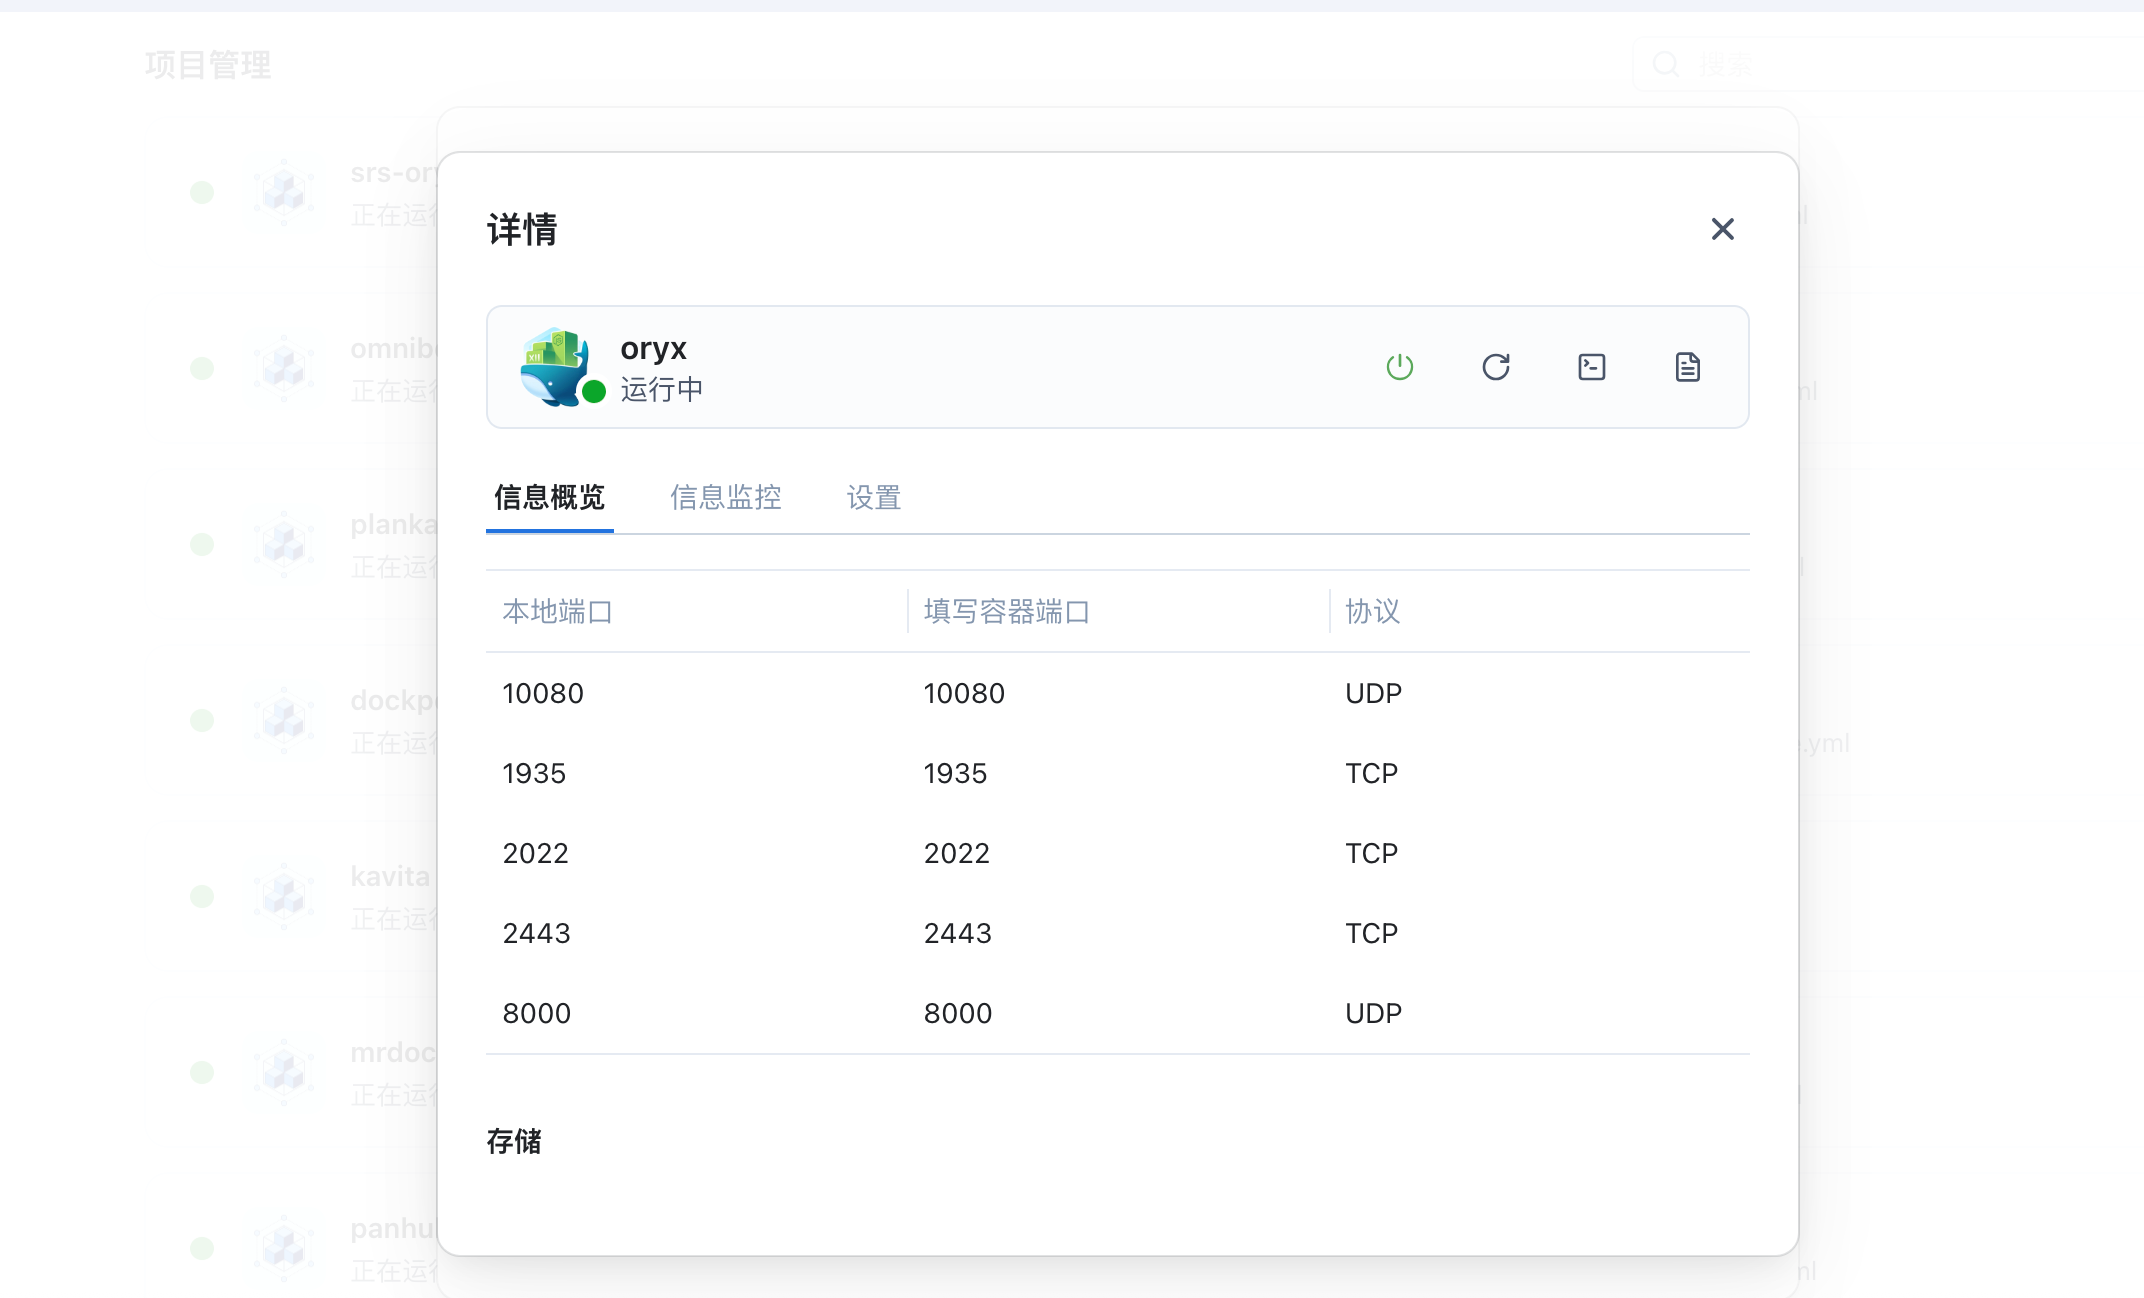Click the dockp project icon
Screen dimensions: 2144x1298
(x=284, y=719)
